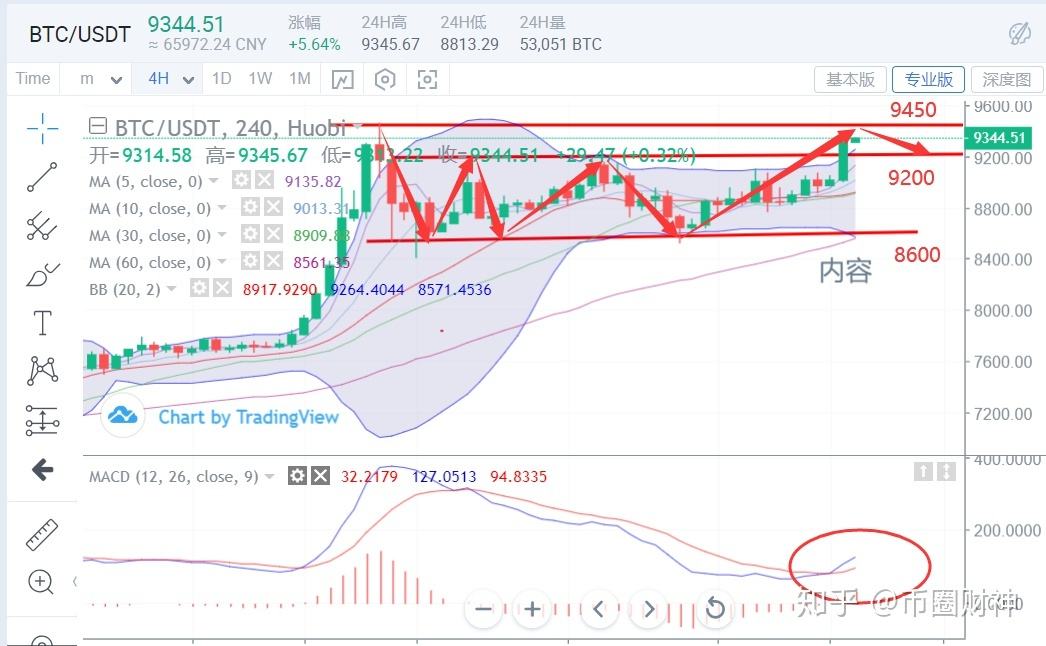Open the Chart by TradingView link
1046x646 pixels.
point(248,417)
